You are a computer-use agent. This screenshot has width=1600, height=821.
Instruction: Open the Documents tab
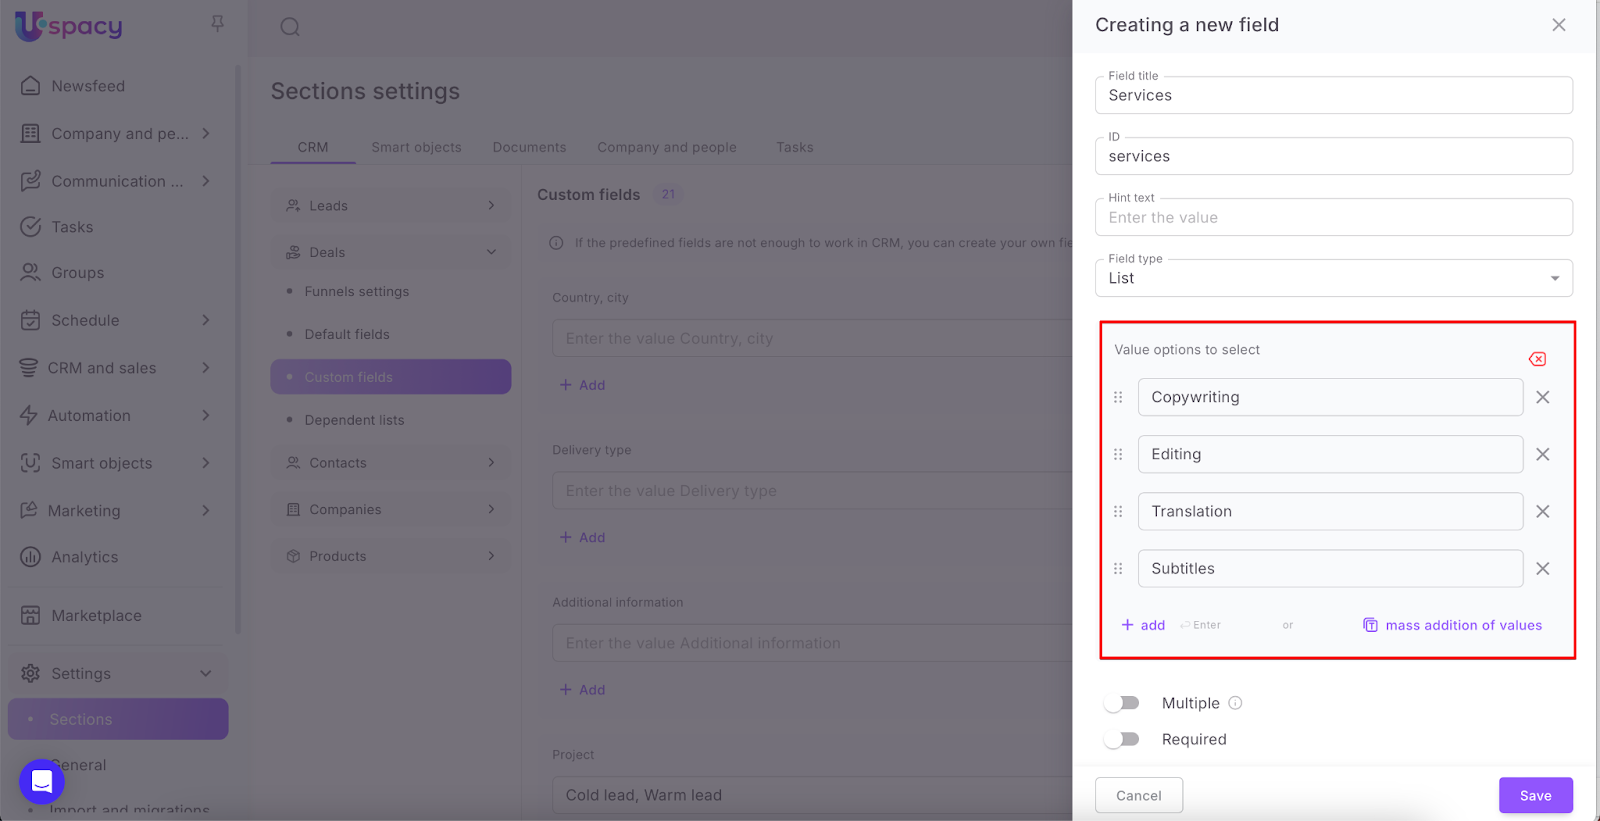[529, 147]
